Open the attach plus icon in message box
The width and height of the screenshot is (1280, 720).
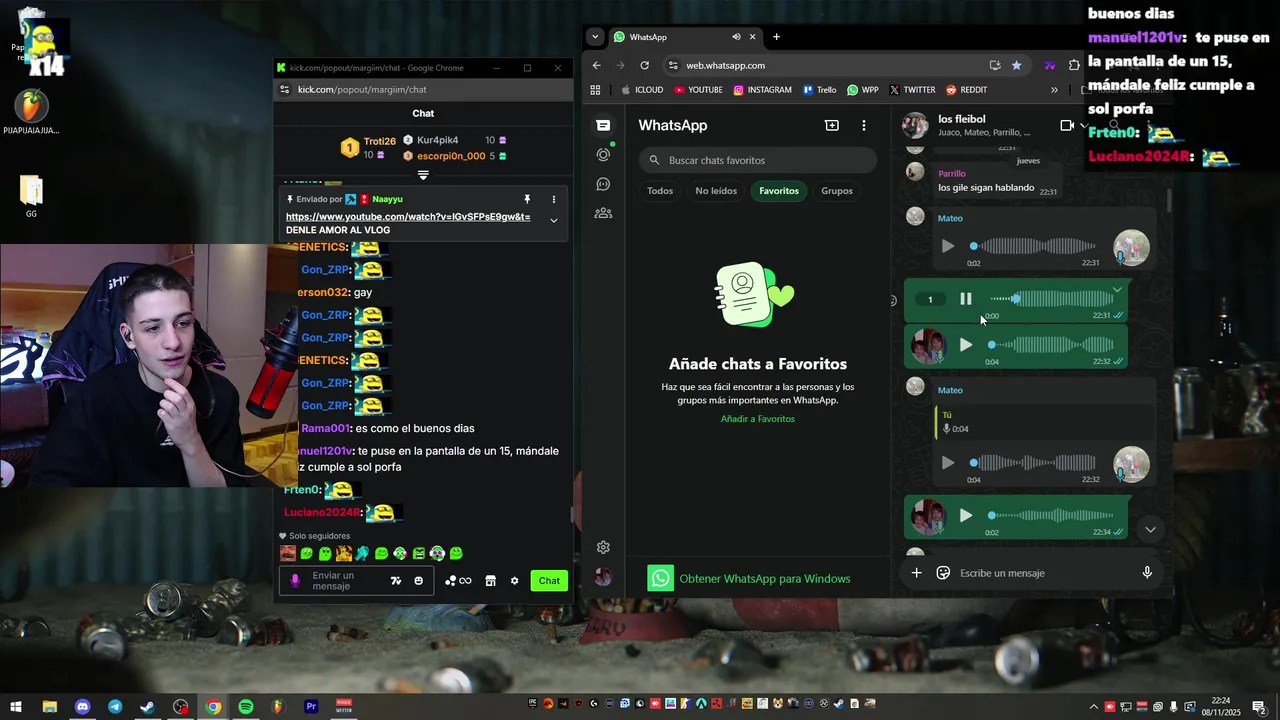coord(916,573)
